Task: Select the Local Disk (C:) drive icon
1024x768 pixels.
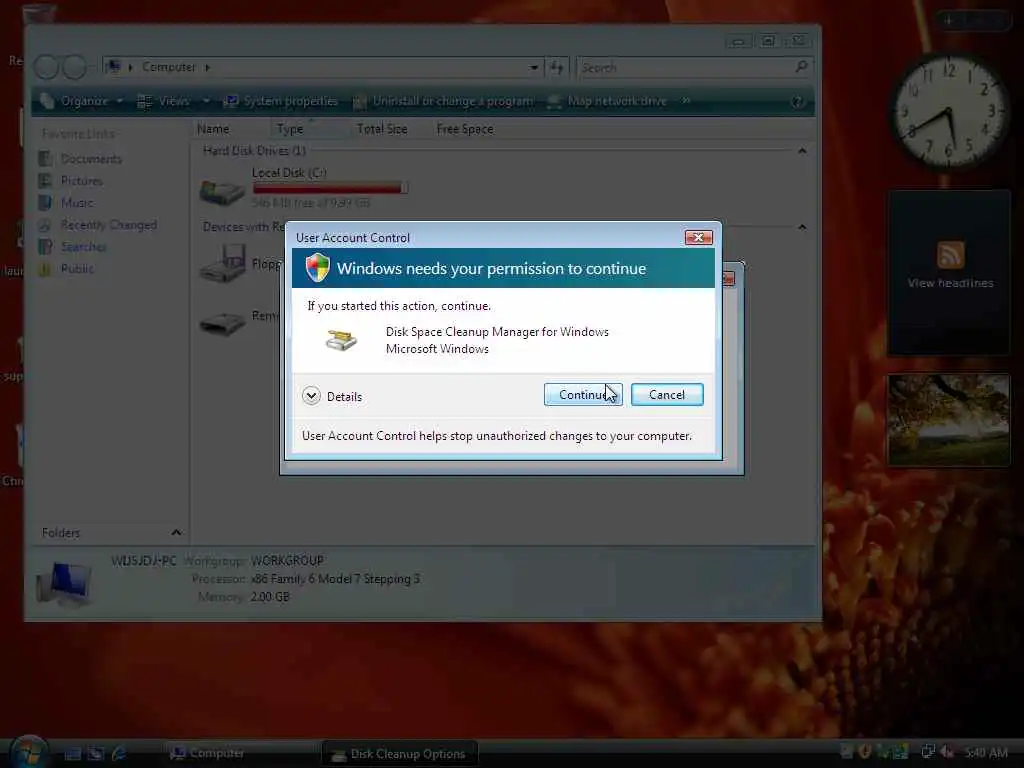Action: 222,191
